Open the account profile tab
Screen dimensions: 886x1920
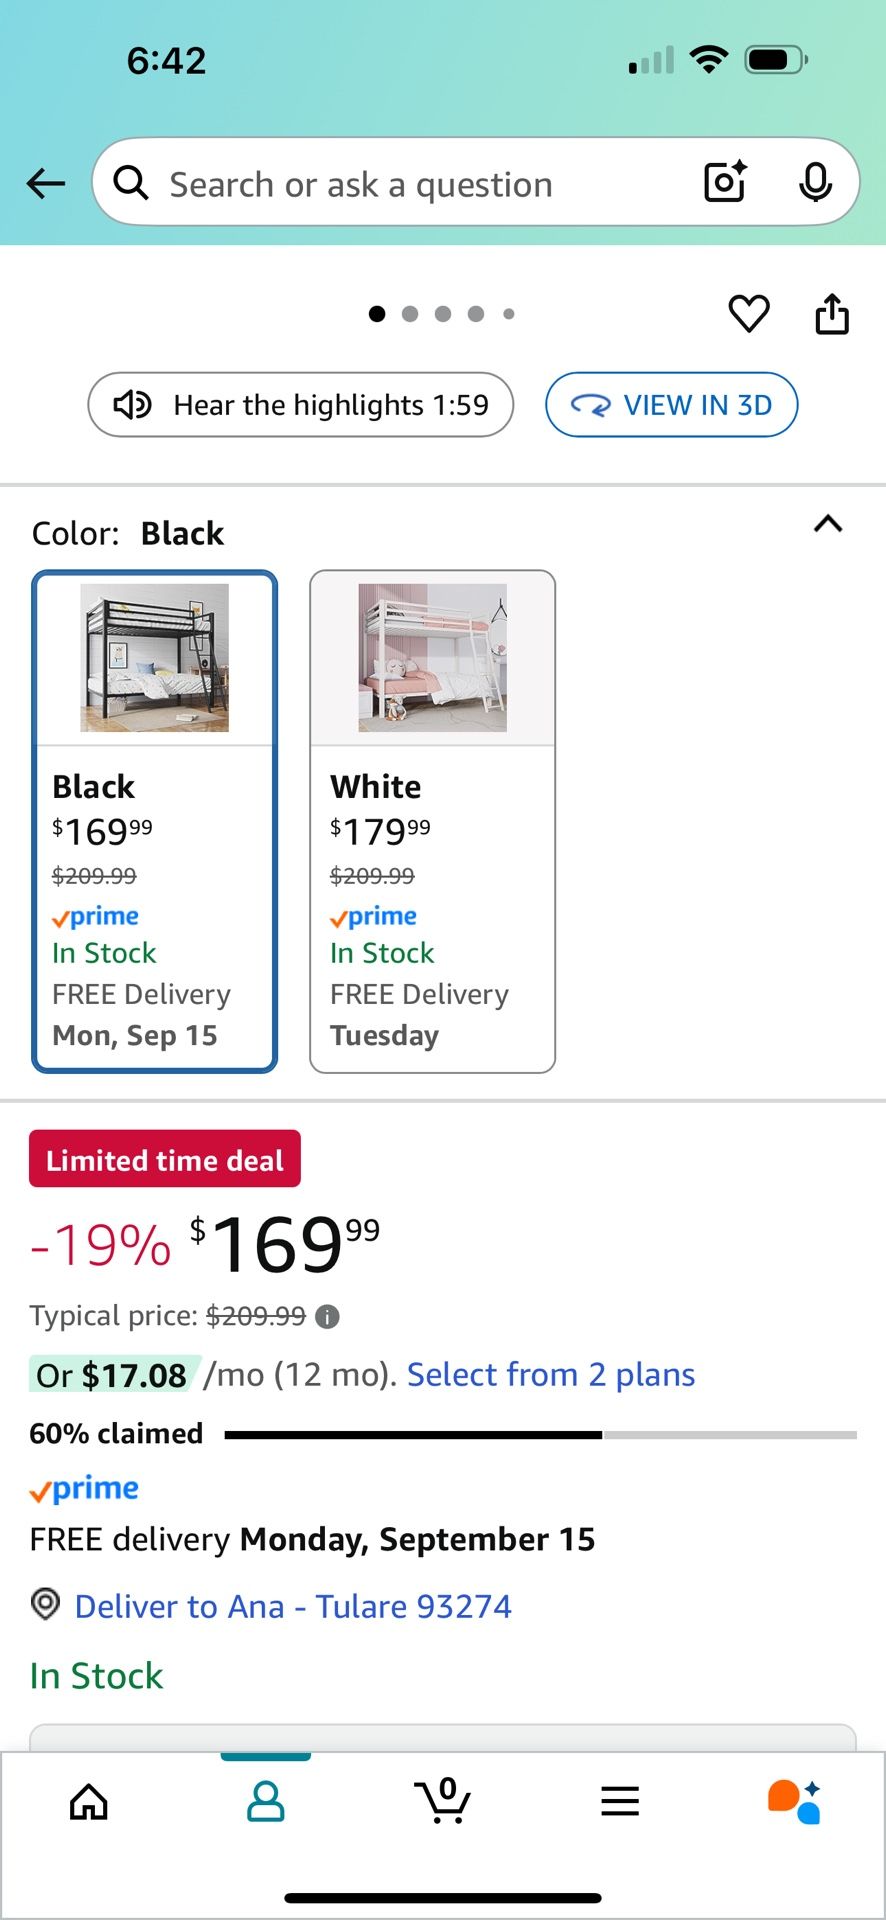tap(266, 1802)
